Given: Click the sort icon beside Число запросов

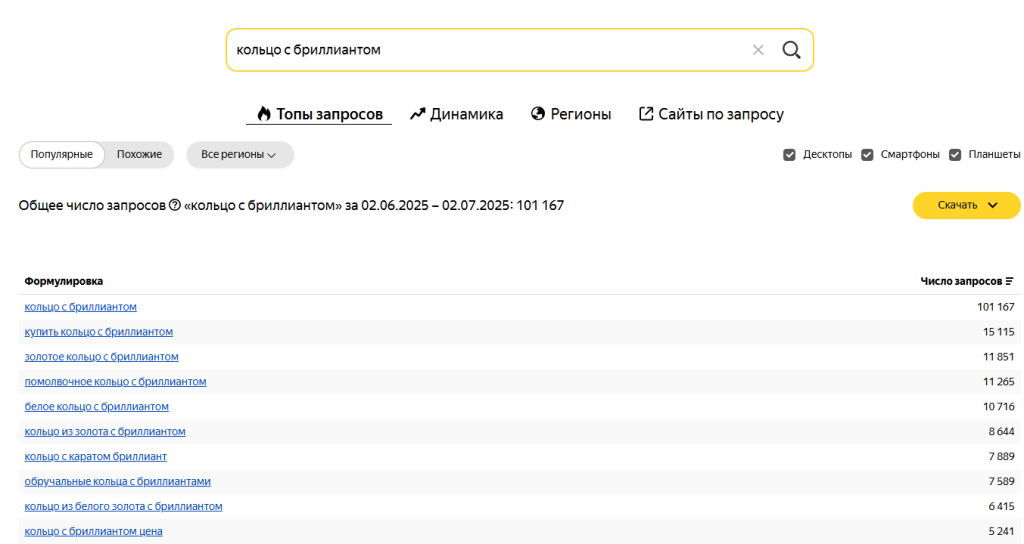Looking at the screenshot, I should tap(1010, 281).
